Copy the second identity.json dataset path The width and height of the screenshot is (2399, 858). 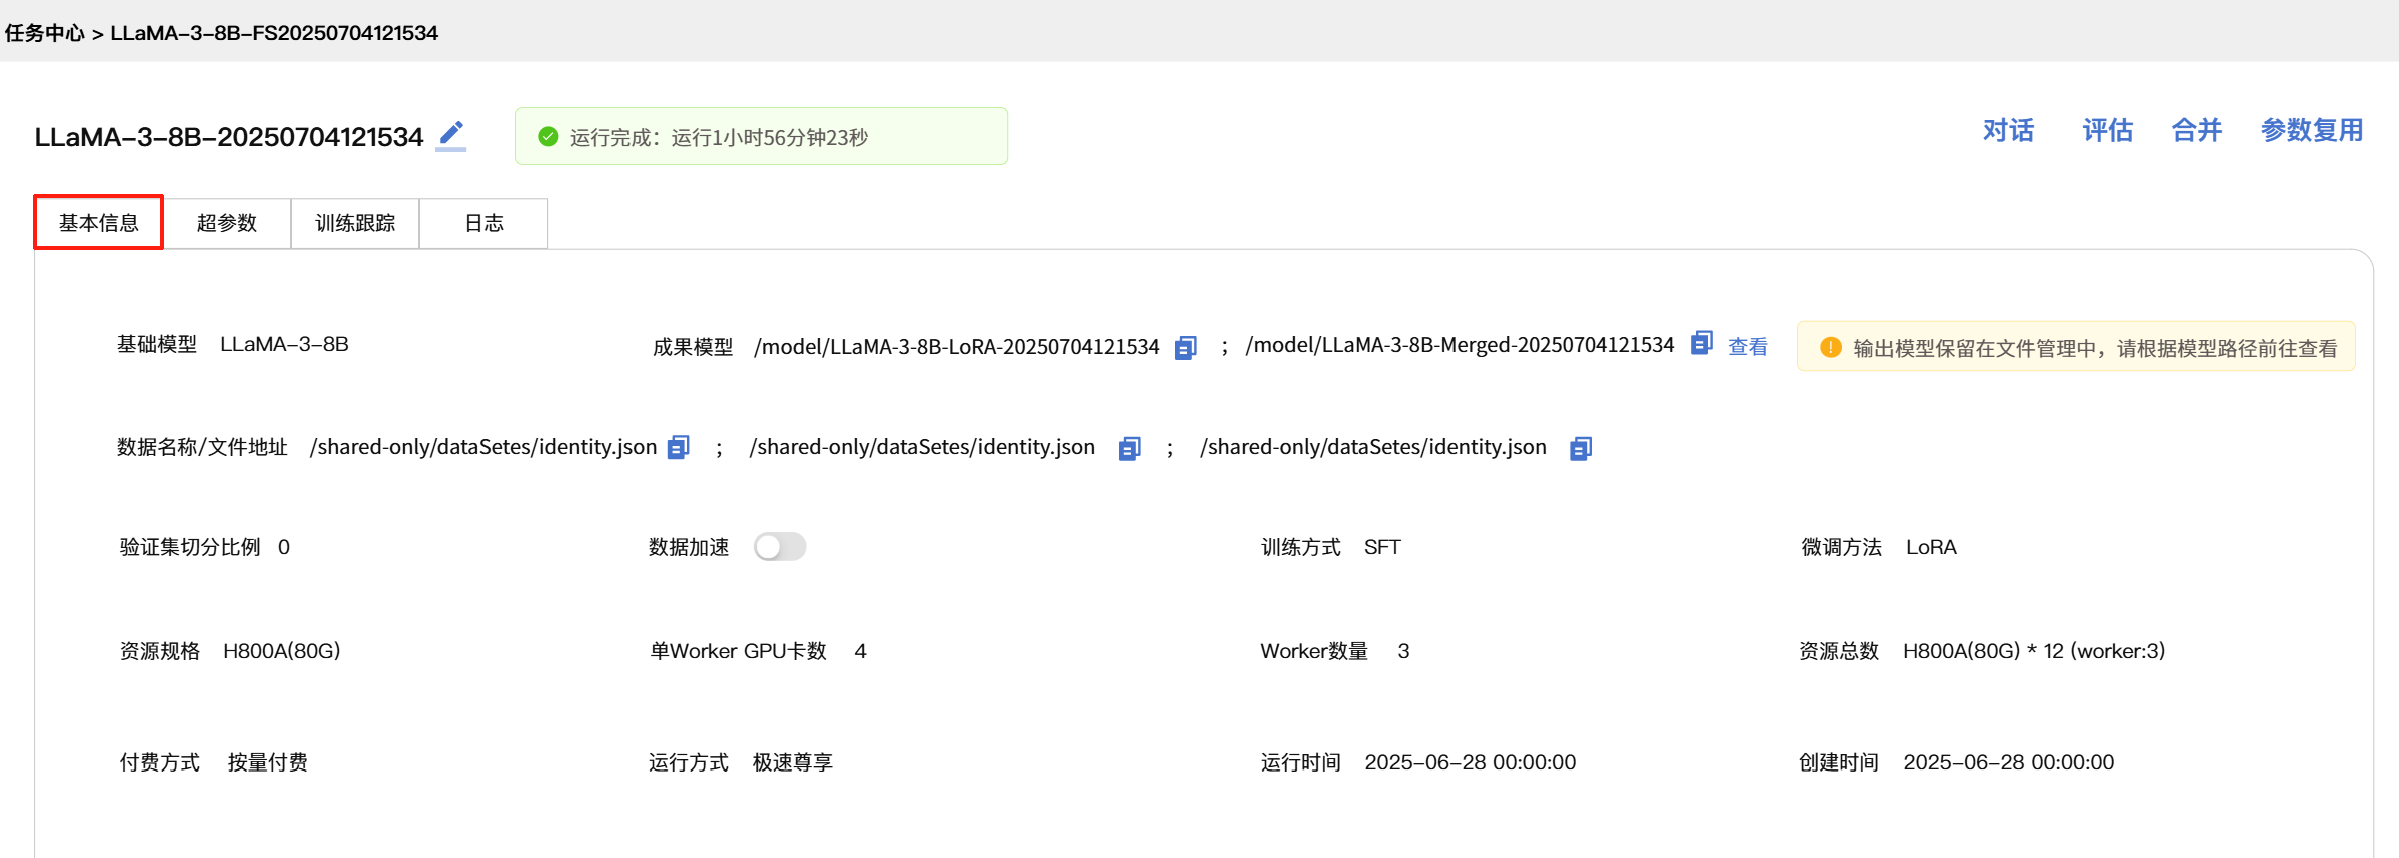(1129, 448)
